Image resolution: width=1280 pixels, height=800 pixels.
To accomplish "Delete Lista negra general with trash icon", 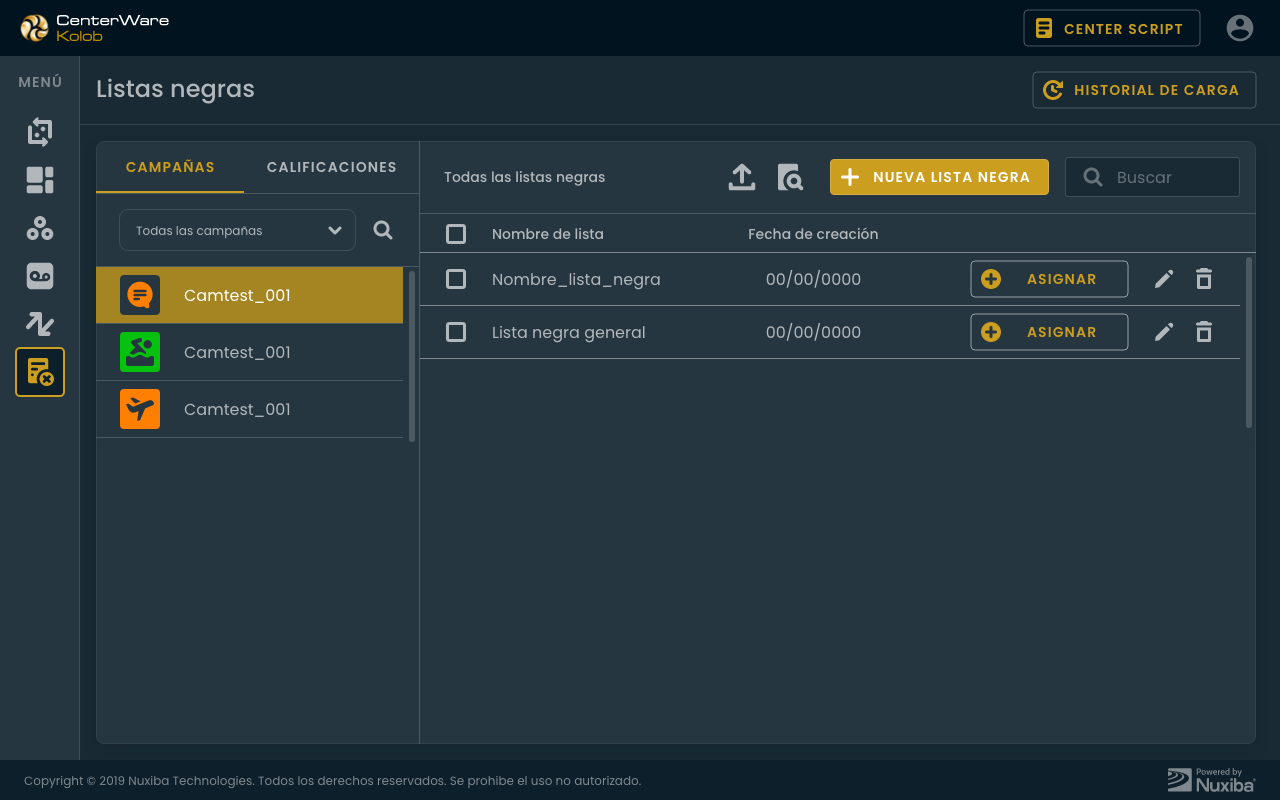I will [1204, 332].
